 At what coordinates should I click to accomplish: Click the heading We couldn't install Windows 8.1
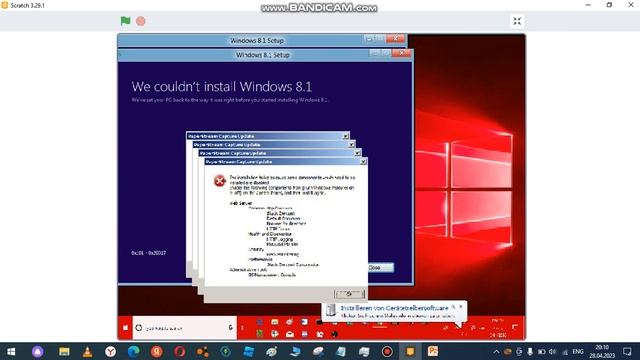click(x=222, y=87)
